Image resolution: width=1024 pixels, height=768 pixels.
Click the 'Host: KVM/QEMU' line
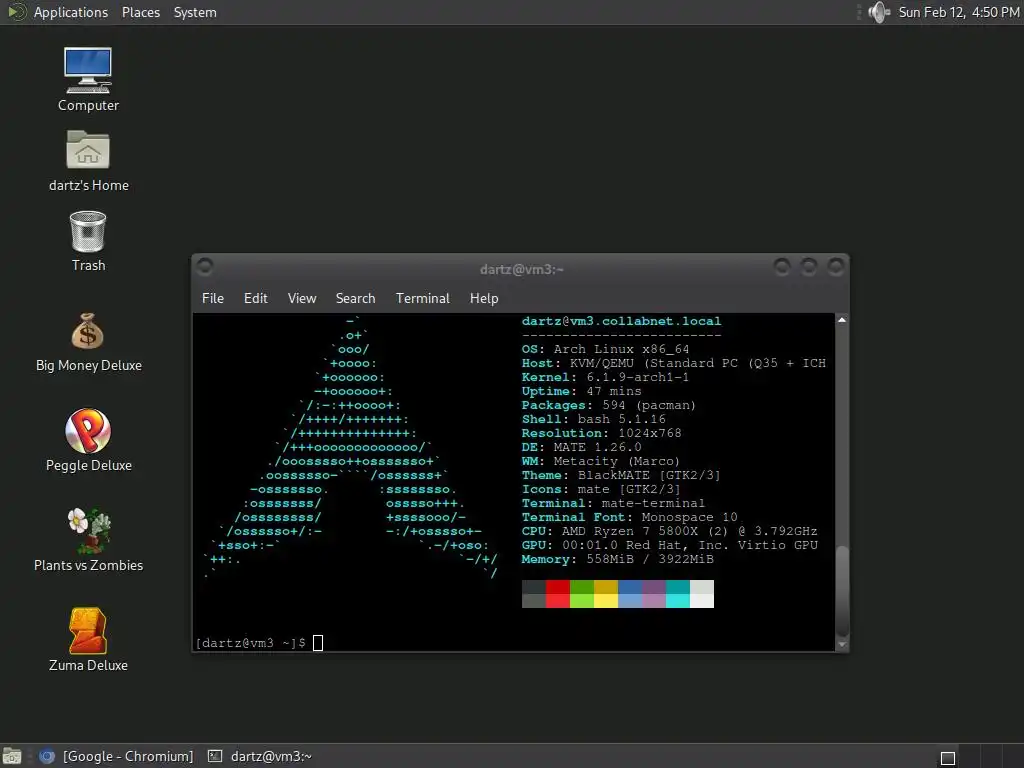coord(674,363)
